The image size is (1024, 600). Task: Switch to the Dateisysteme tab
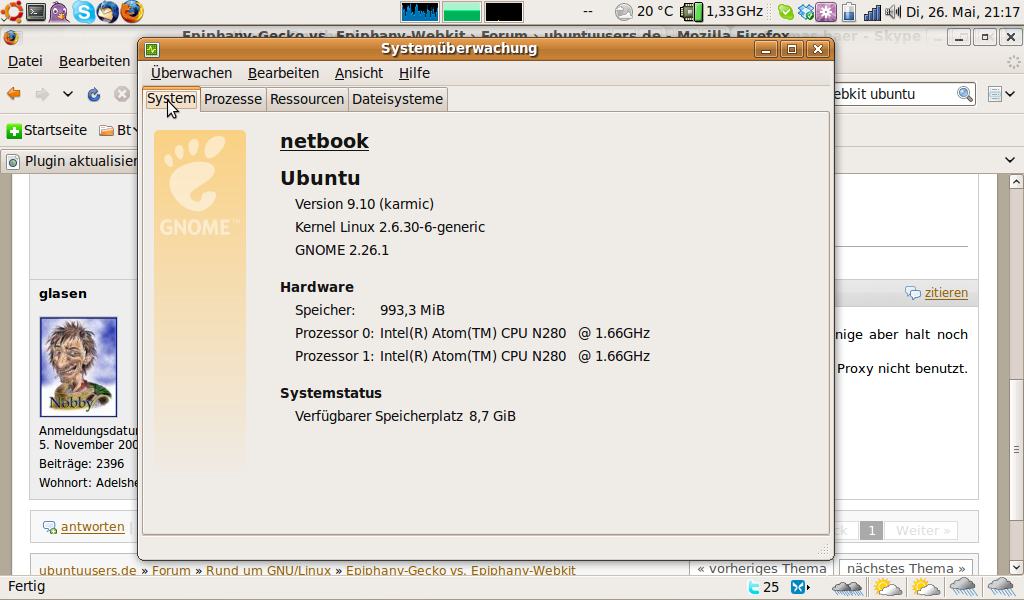(398, 99)
